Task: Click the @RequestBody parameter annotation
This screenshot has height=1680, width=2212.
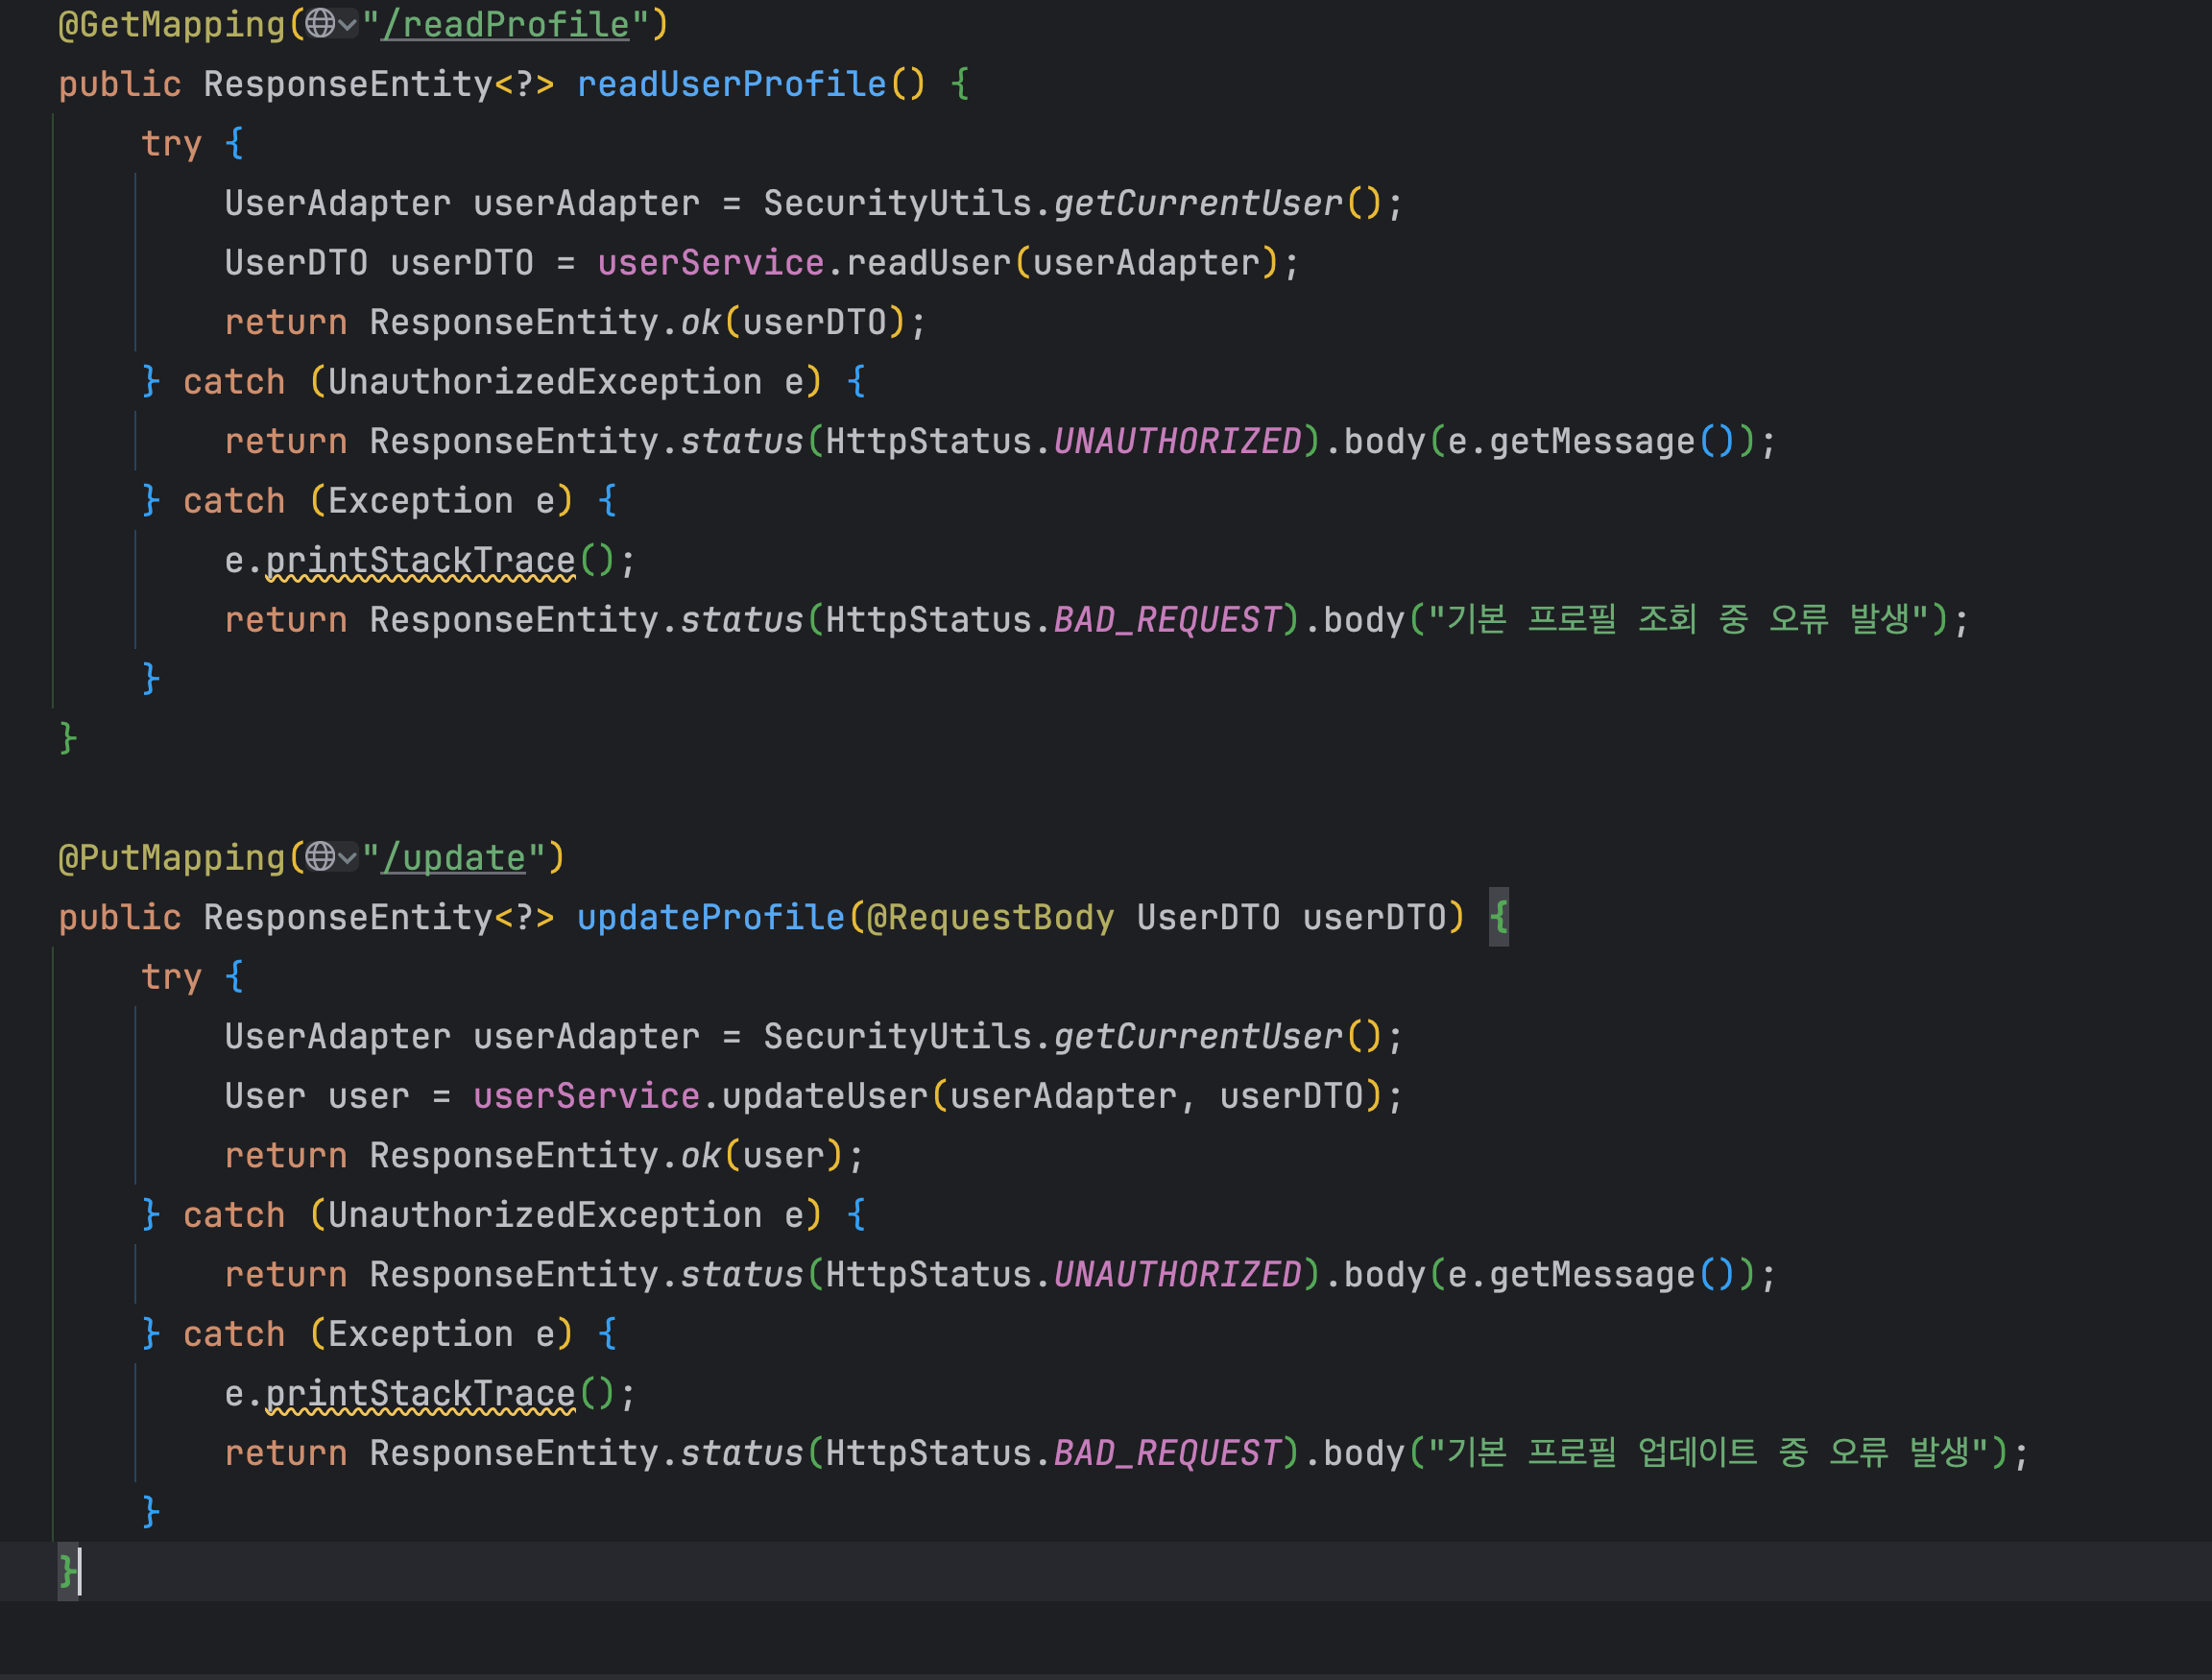Action: 990,917
